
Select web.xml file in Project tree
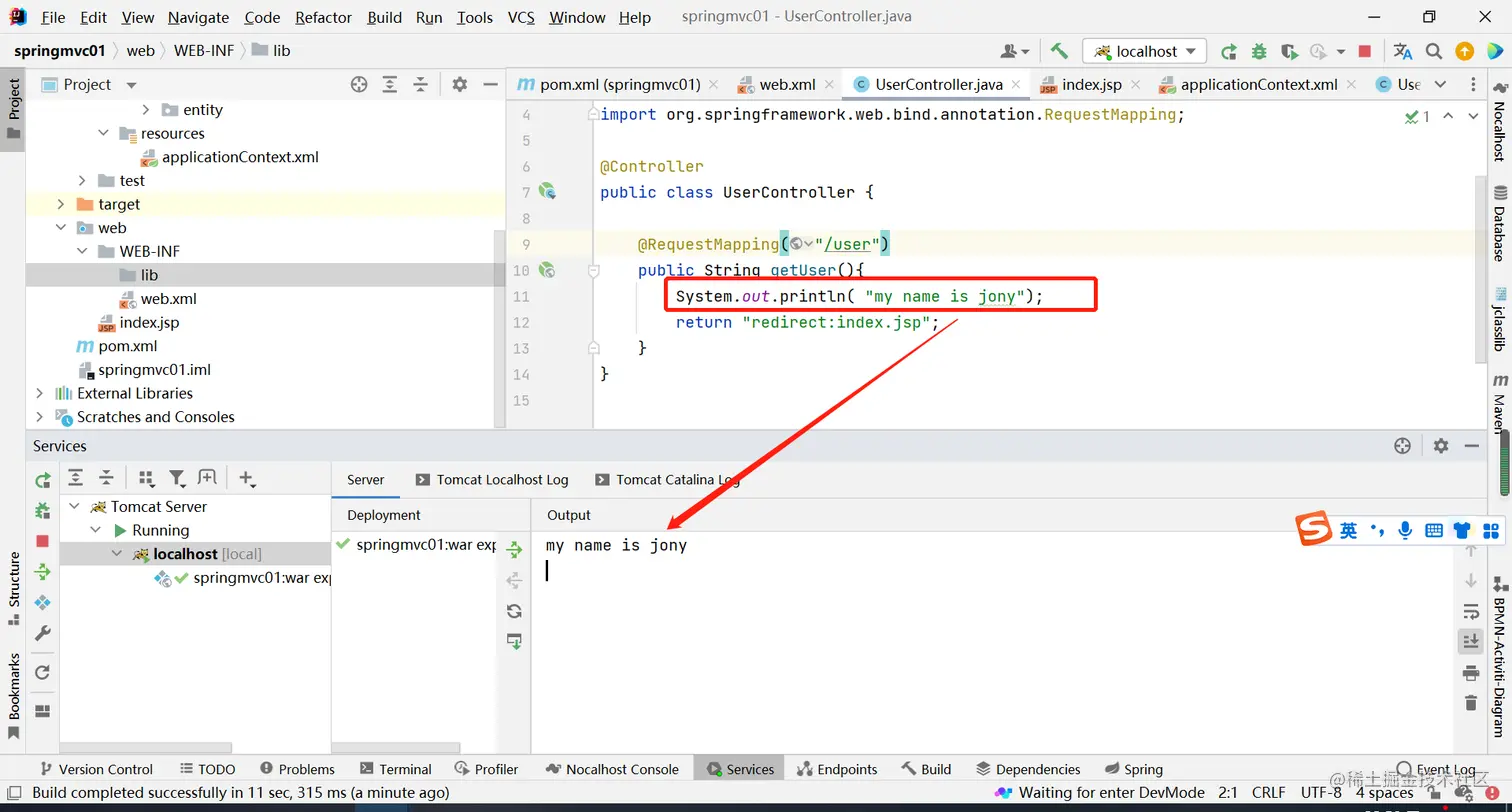pyautogui.click(x=168, y=298)
